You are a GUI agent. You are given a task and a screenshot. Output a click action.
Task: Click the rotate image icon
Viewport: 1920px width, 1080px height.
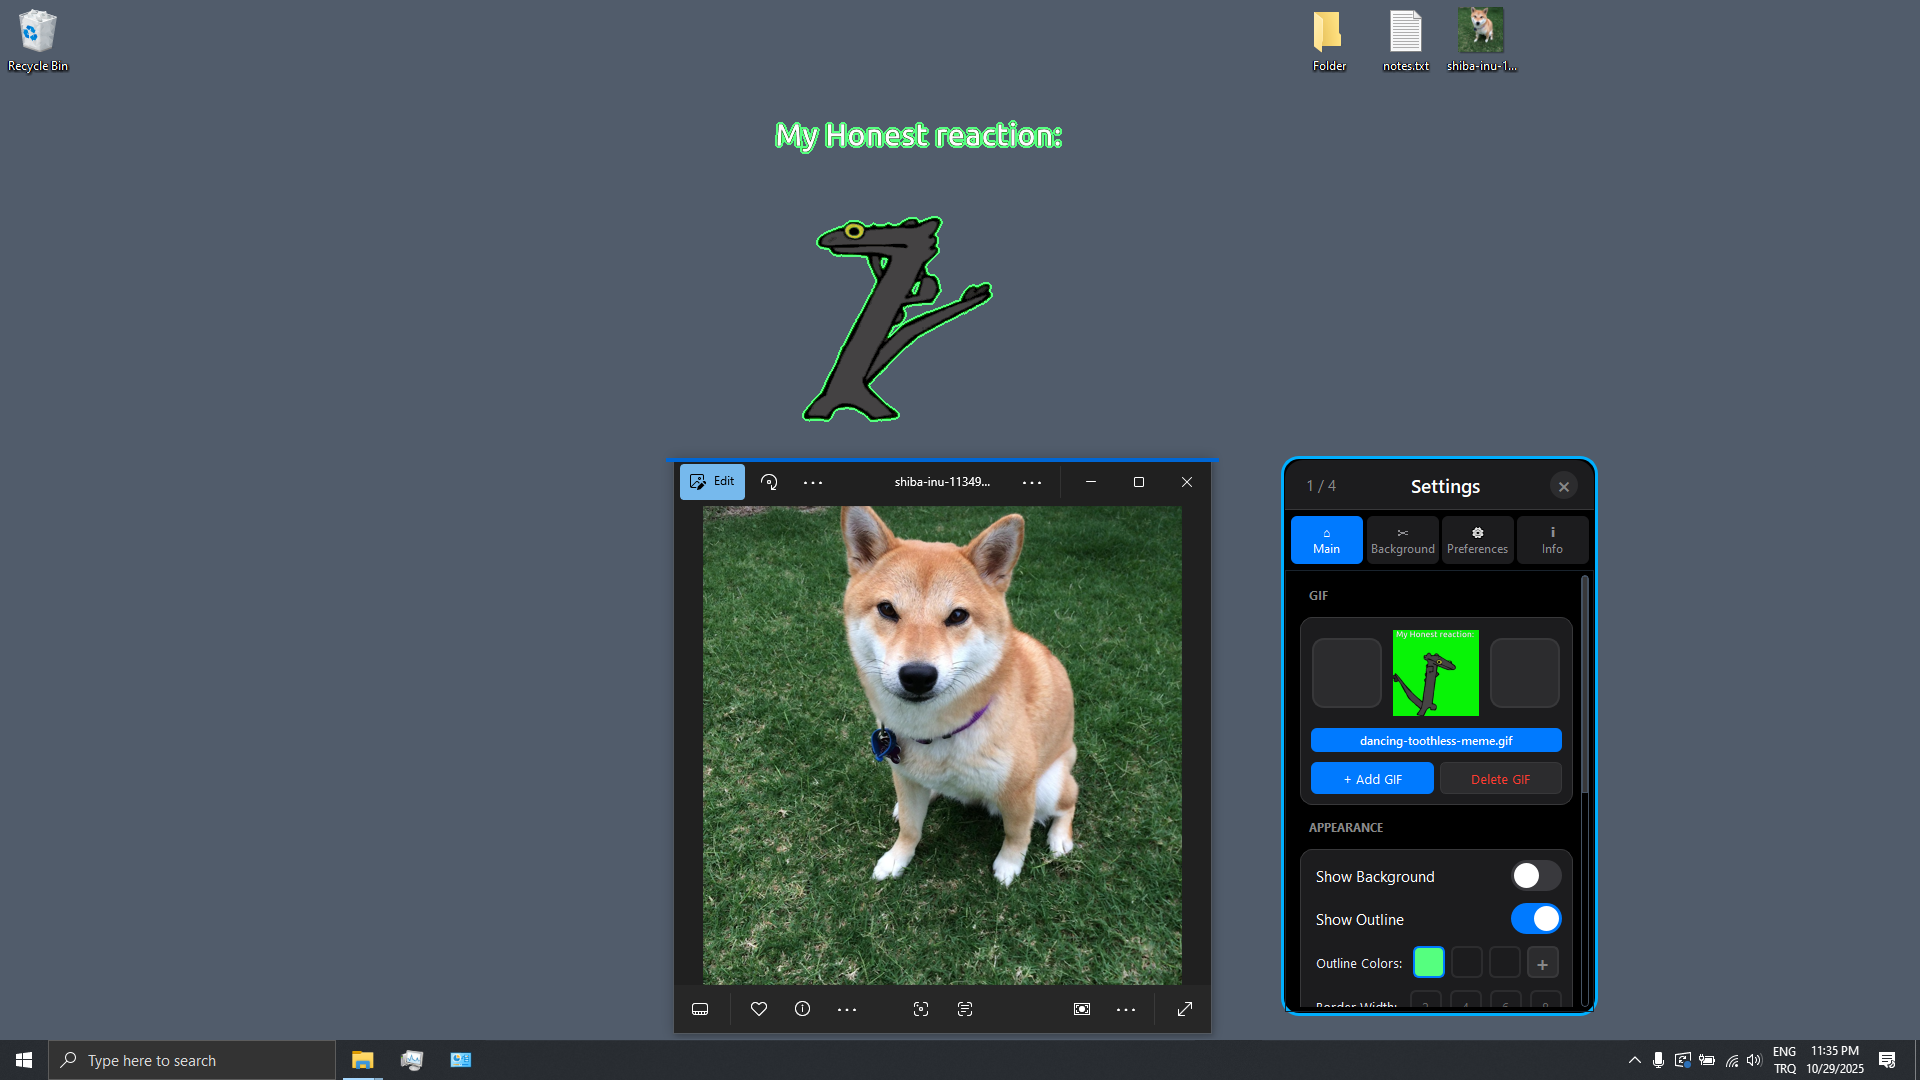coord(769,482)
